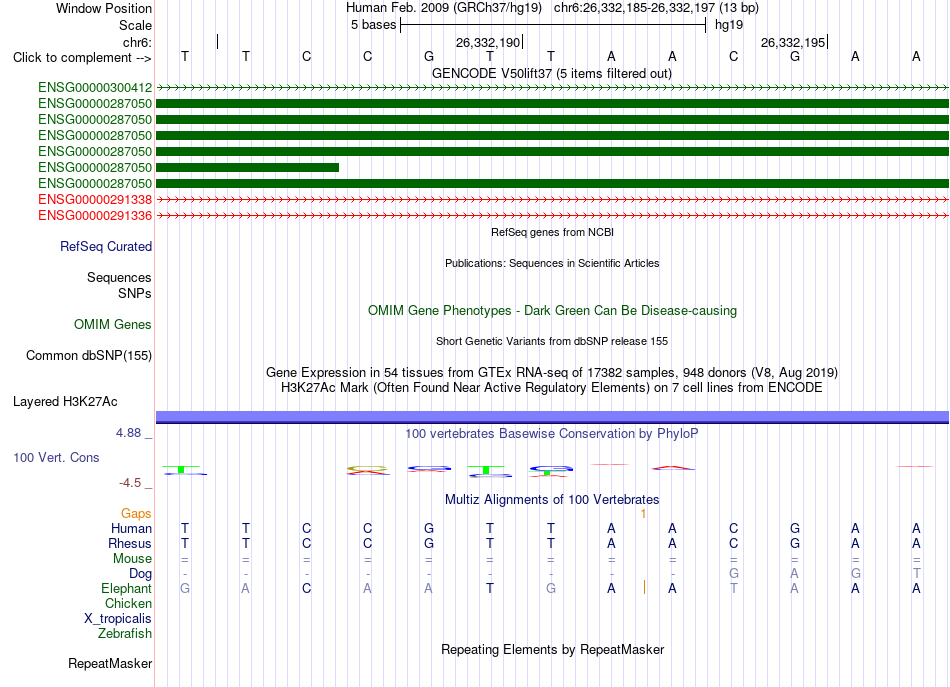This screenshot has height=687, width=950.
Task: Open 'Short Genetic Variants from dbSNP release 155'
Action: (x=552, y=341)
